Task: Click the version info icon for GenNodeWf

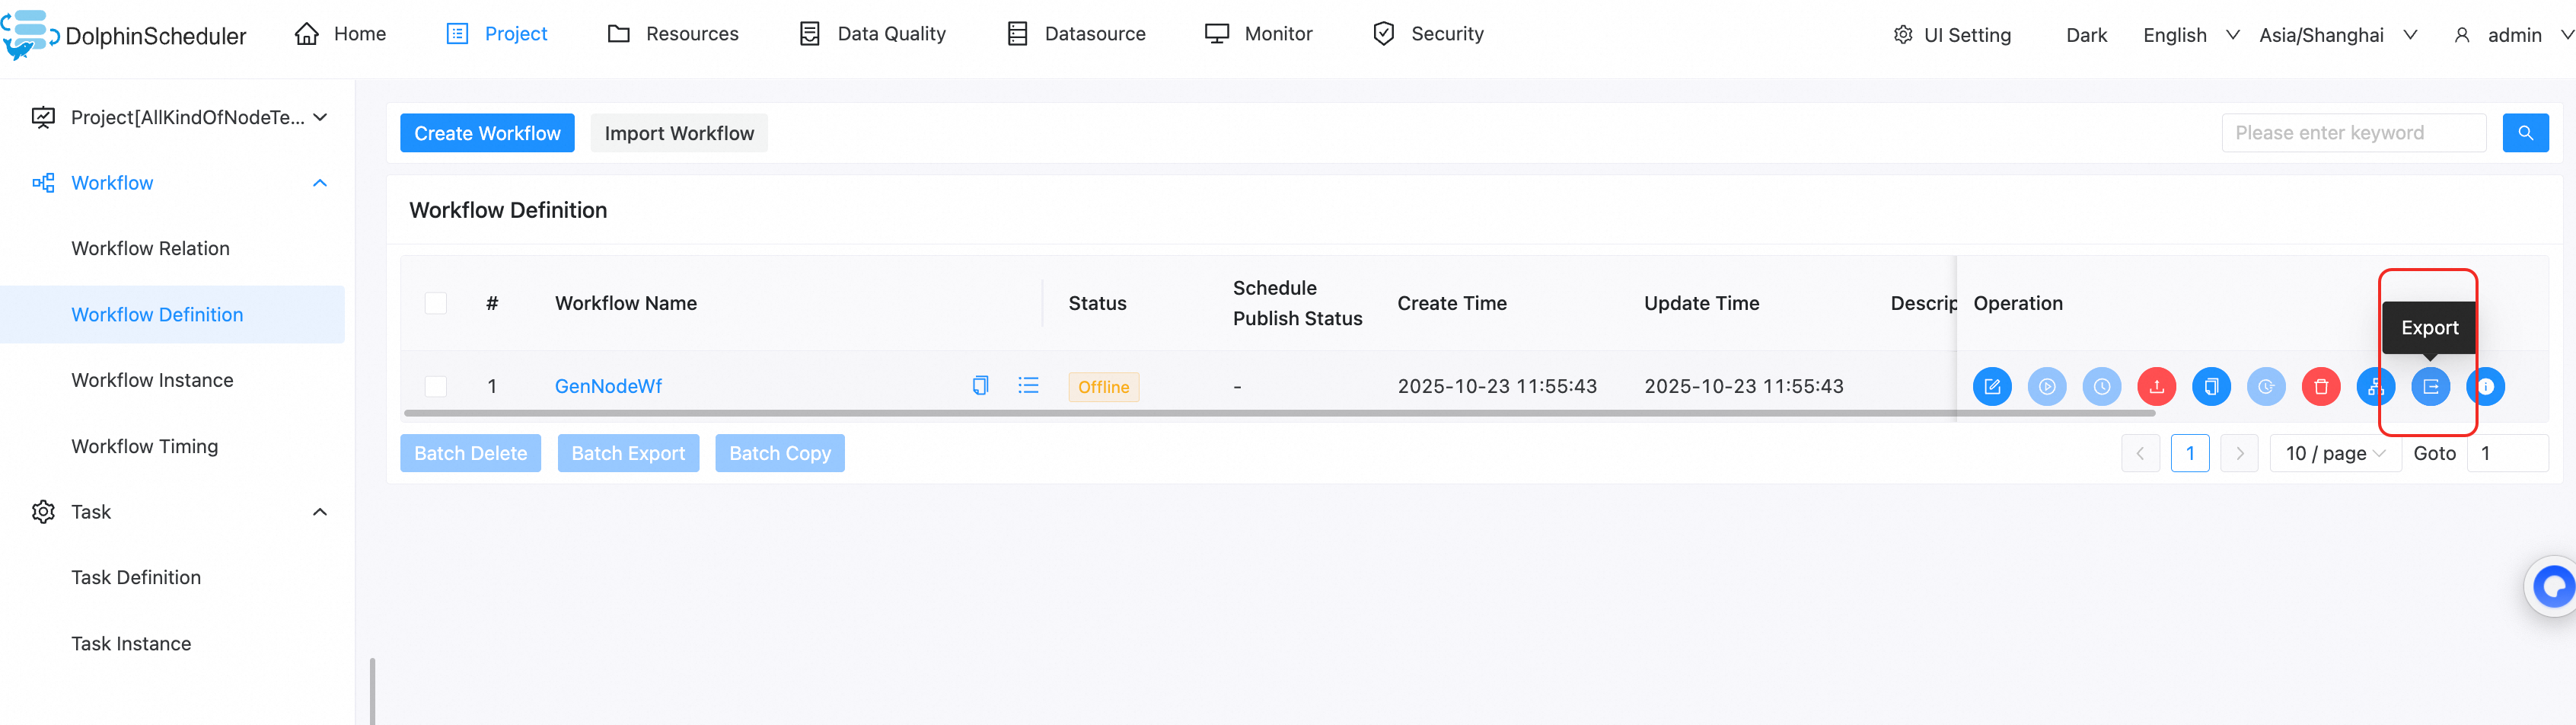Action: tap(2486, 386)
